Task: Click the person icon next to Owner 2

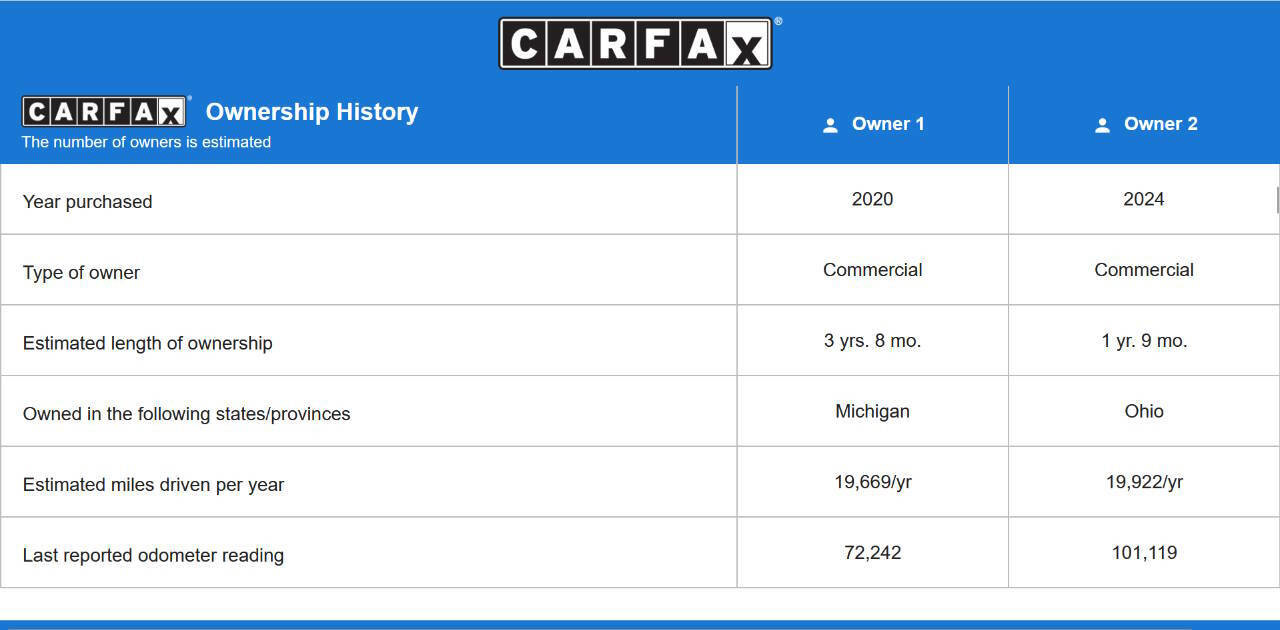Action: coord(1102,125)
